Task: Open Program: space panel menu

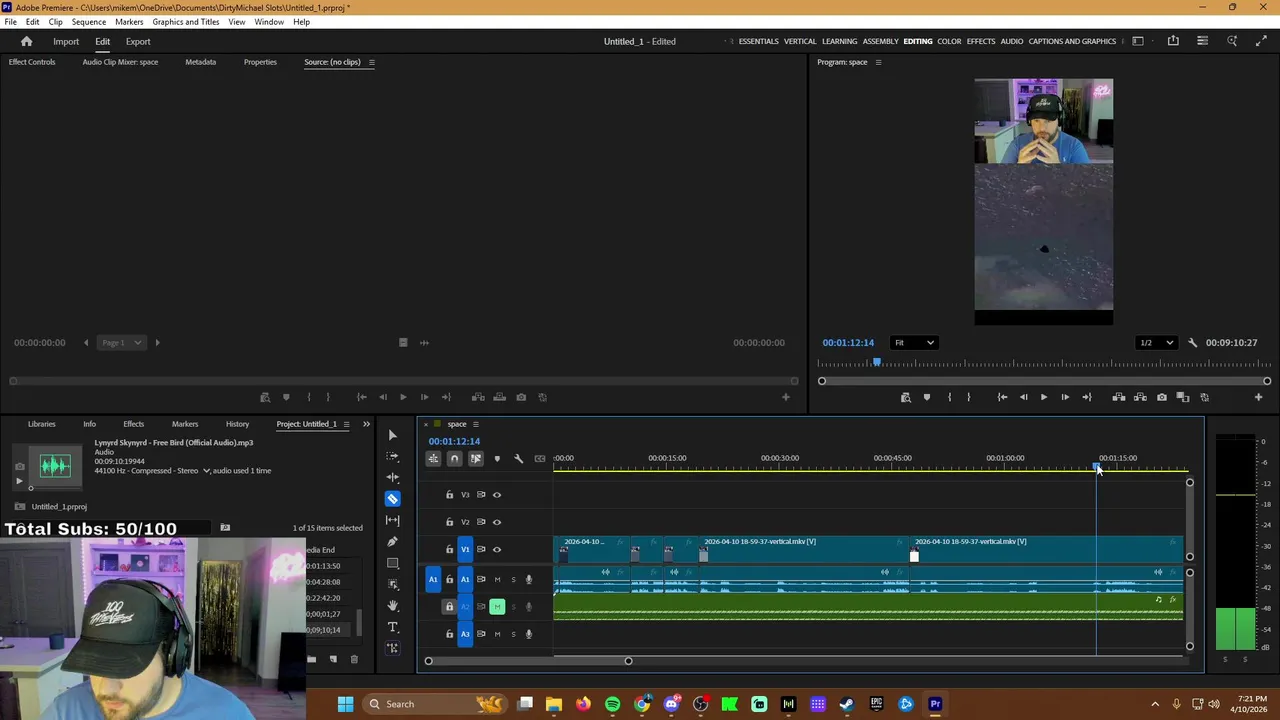Action: coord(878,62)
